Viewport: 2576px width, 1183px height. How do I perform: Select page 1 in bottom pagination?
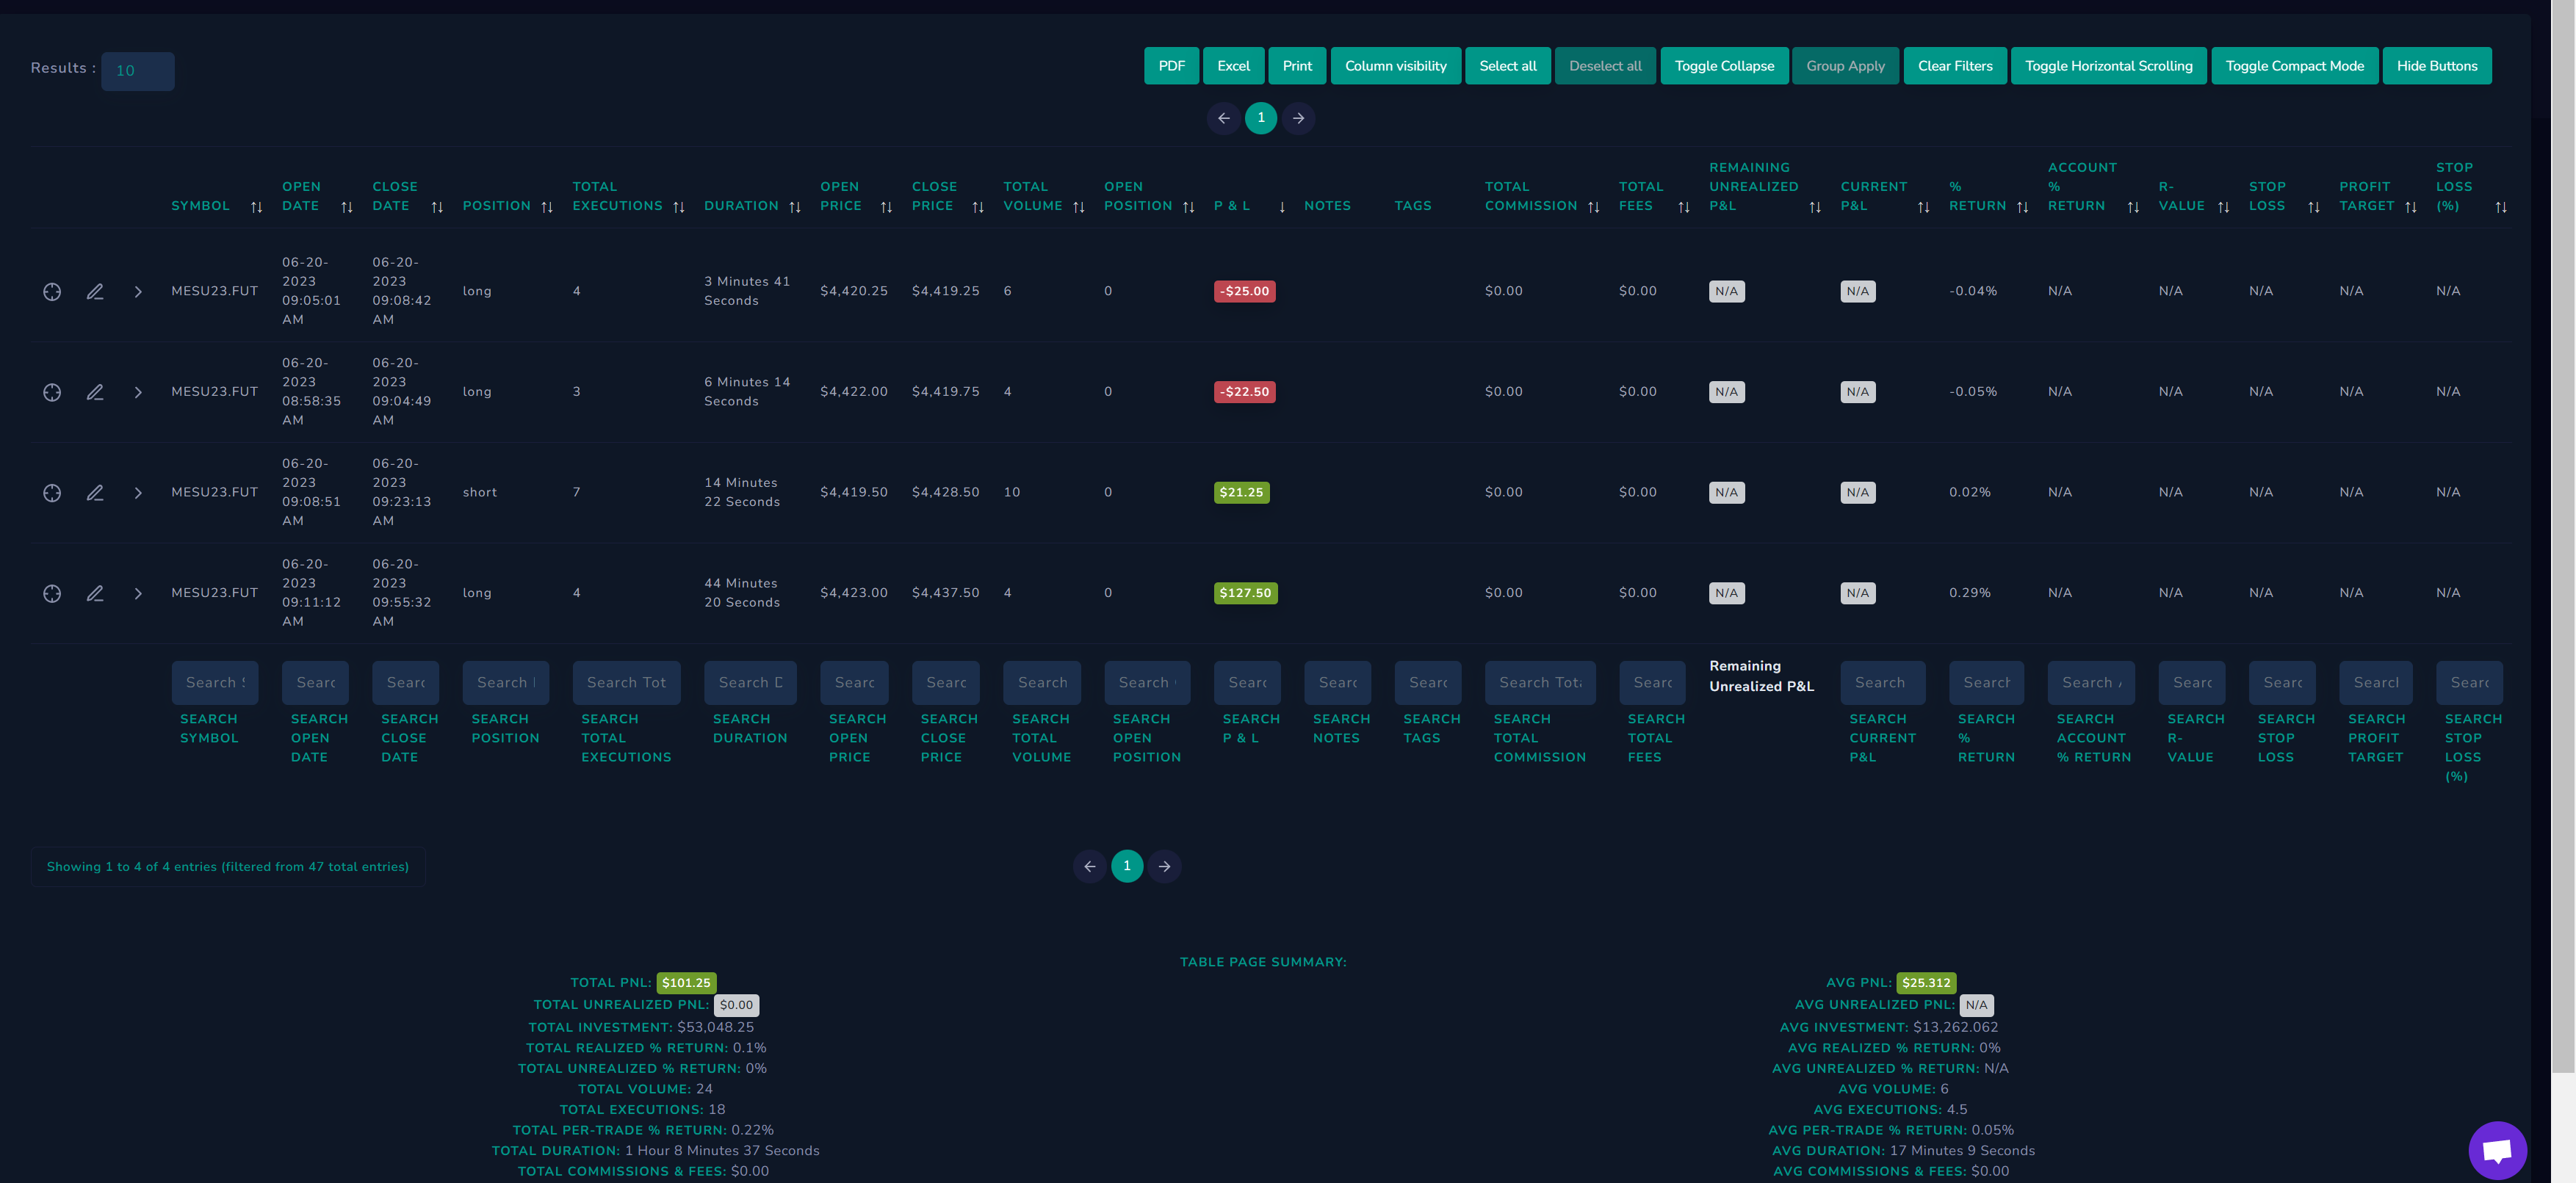(x=1127, y=866)
